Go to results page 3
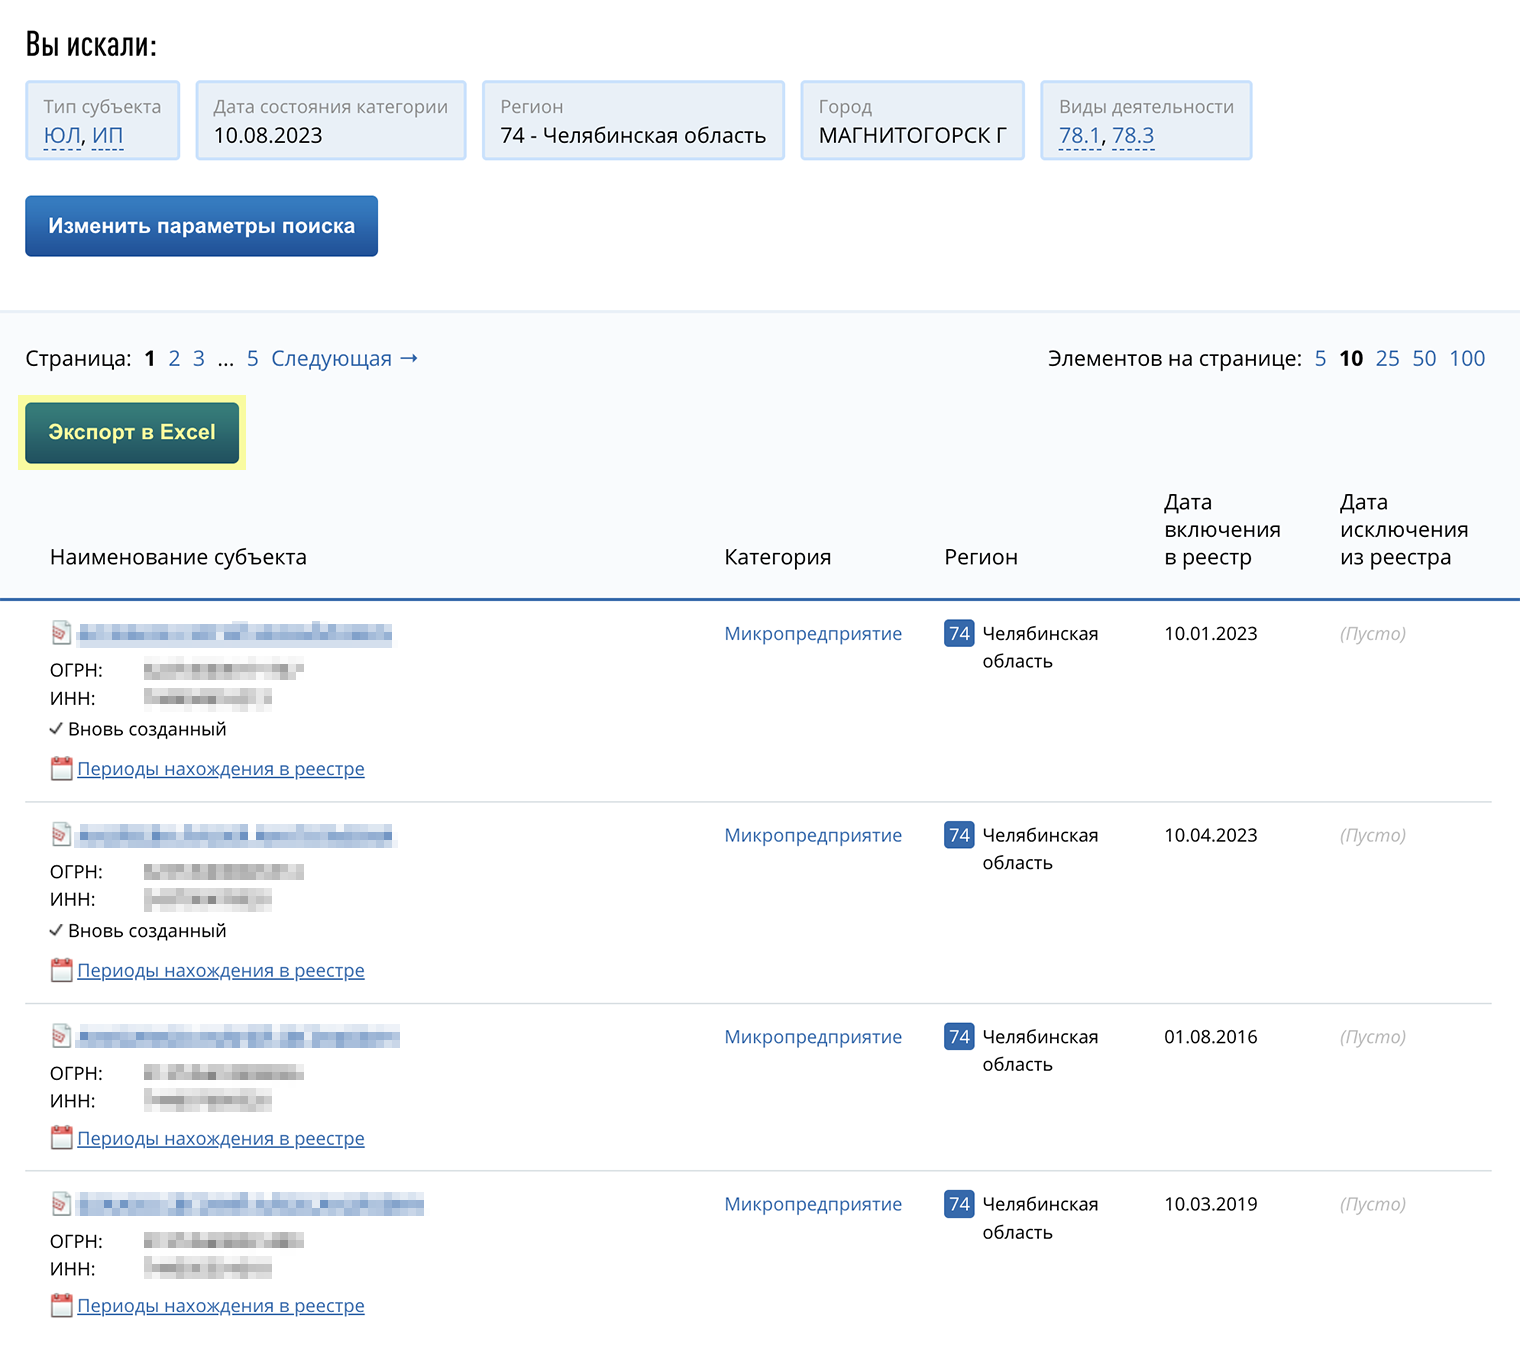1520x1364 pixels. [x=199, y=358]
